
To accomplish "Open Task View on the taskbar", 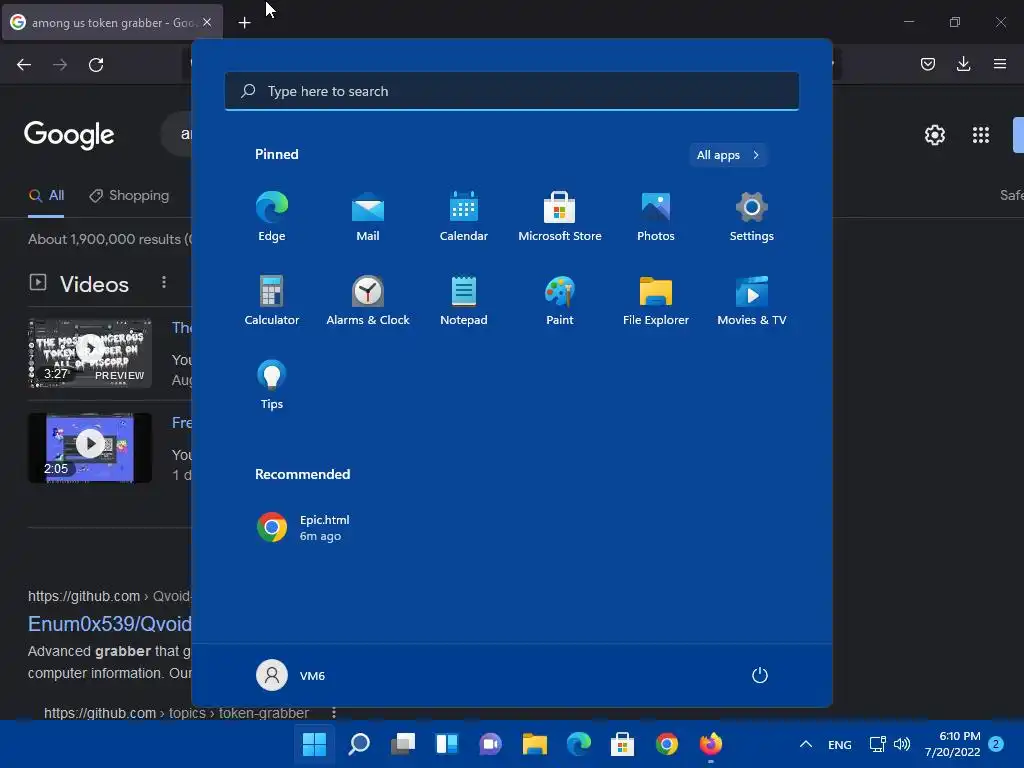I will pos(403,744).
